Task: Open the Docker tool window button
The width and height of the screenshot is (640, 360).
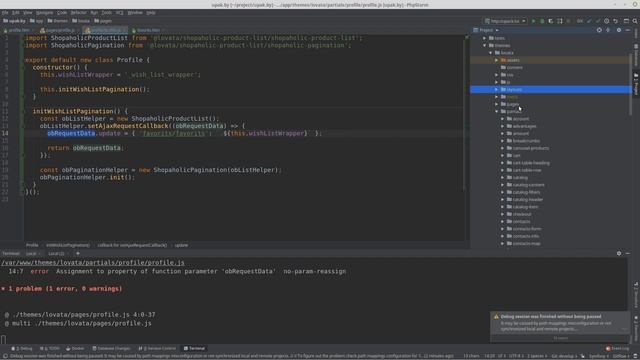Action: (75, 349)
